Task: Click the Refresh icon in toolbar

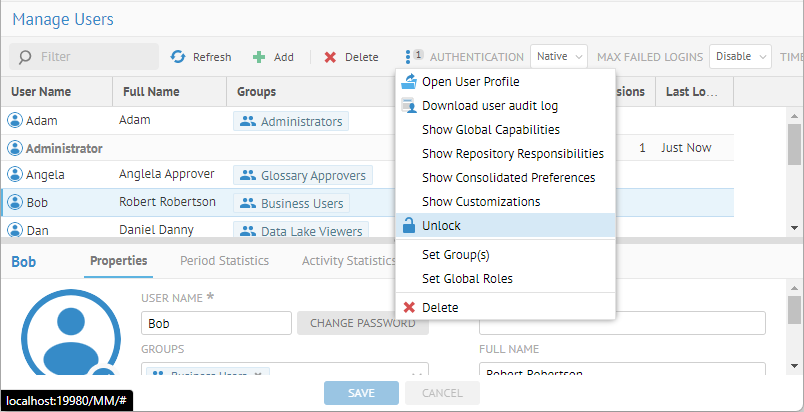Action: 178,57
